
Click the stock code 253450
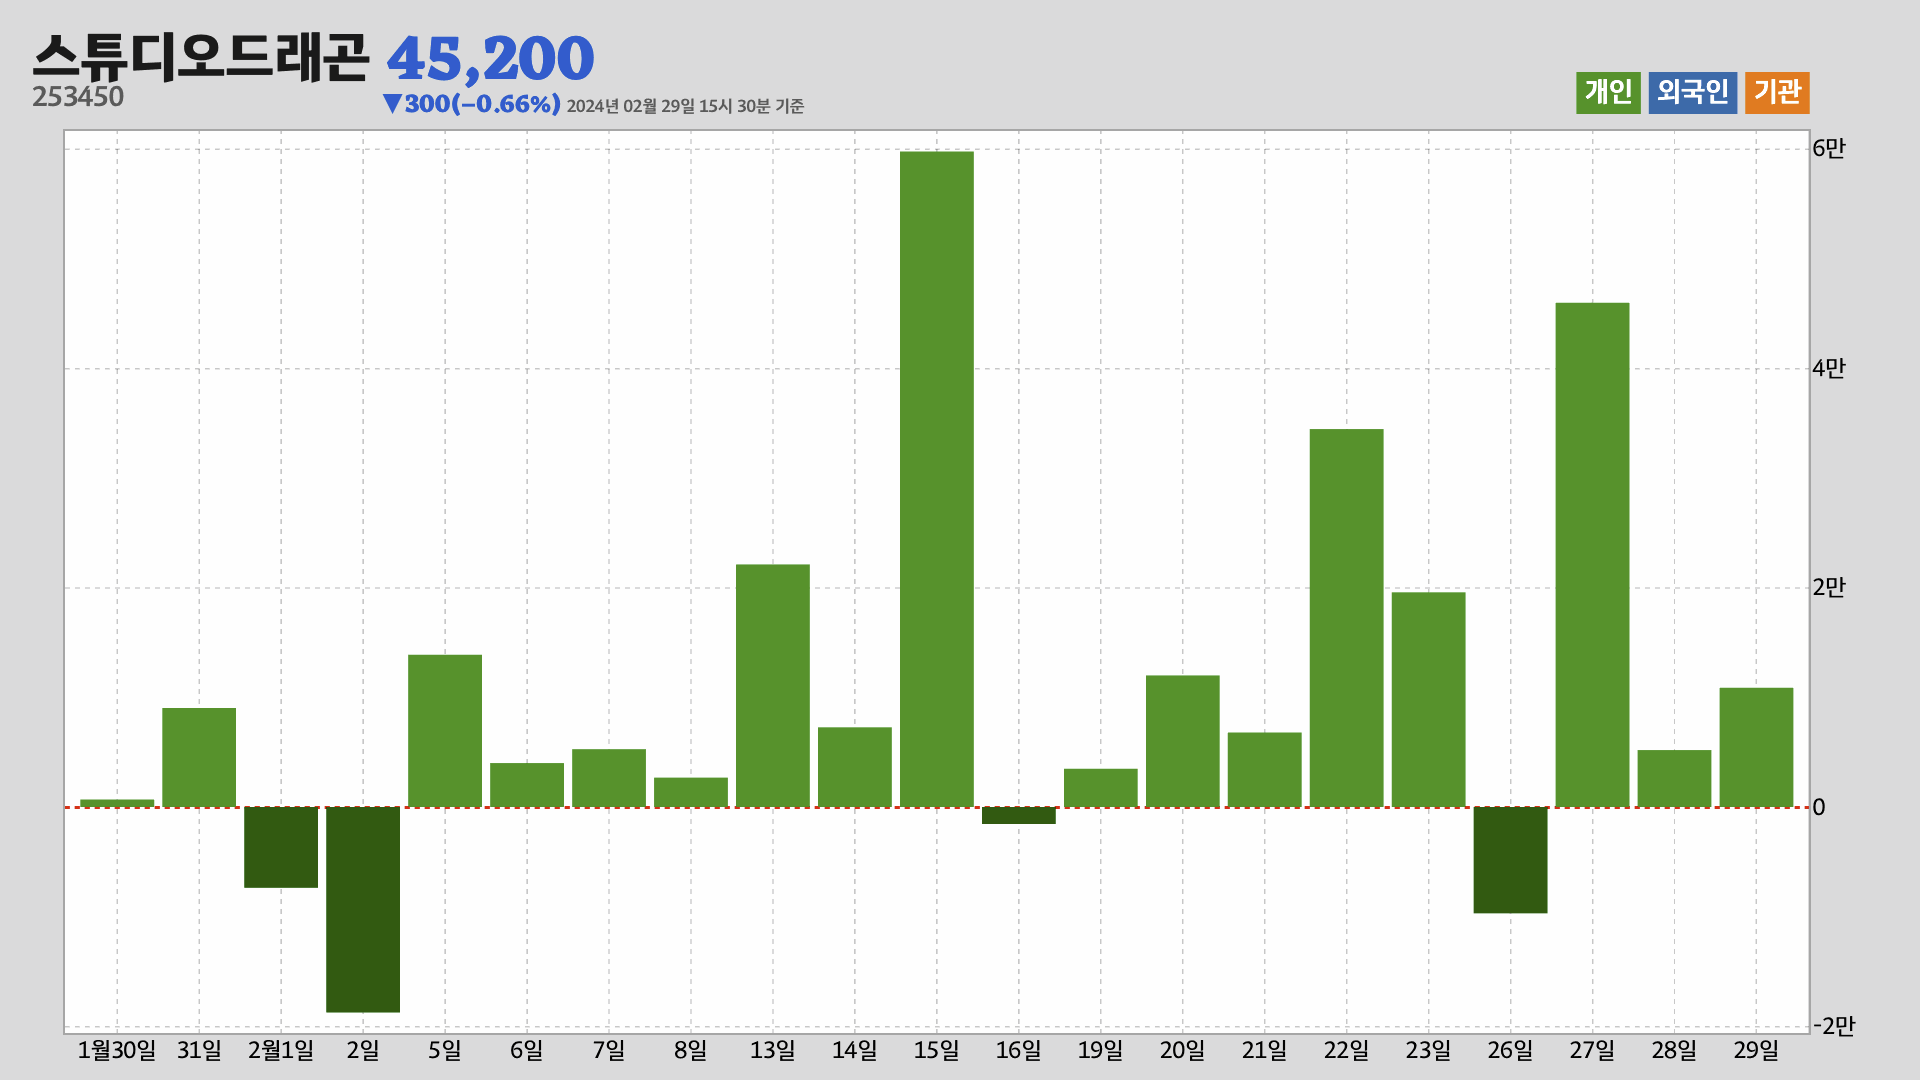(78, 97)
